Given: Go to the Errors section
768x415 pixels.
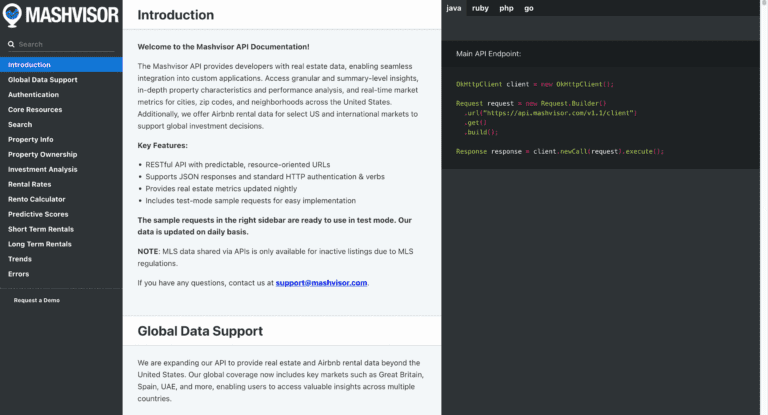Looking at the screenshot, I should coord(18,274).
